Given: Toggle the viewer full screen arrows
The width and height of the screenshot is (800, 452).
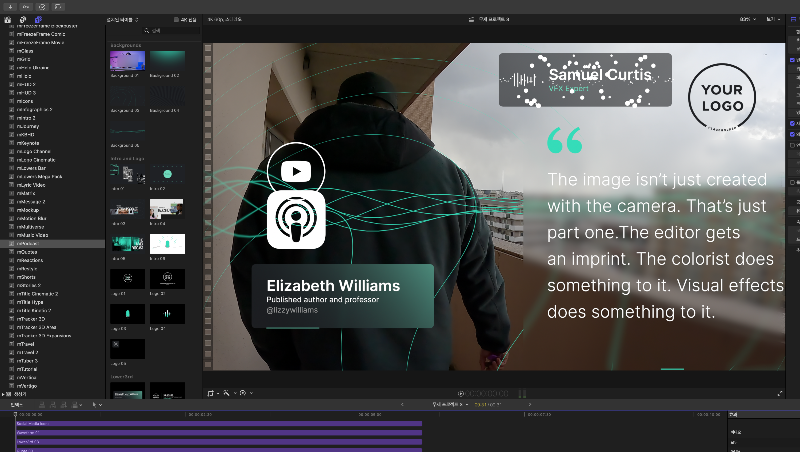Looking at the screenshot, I should (780, 393).
